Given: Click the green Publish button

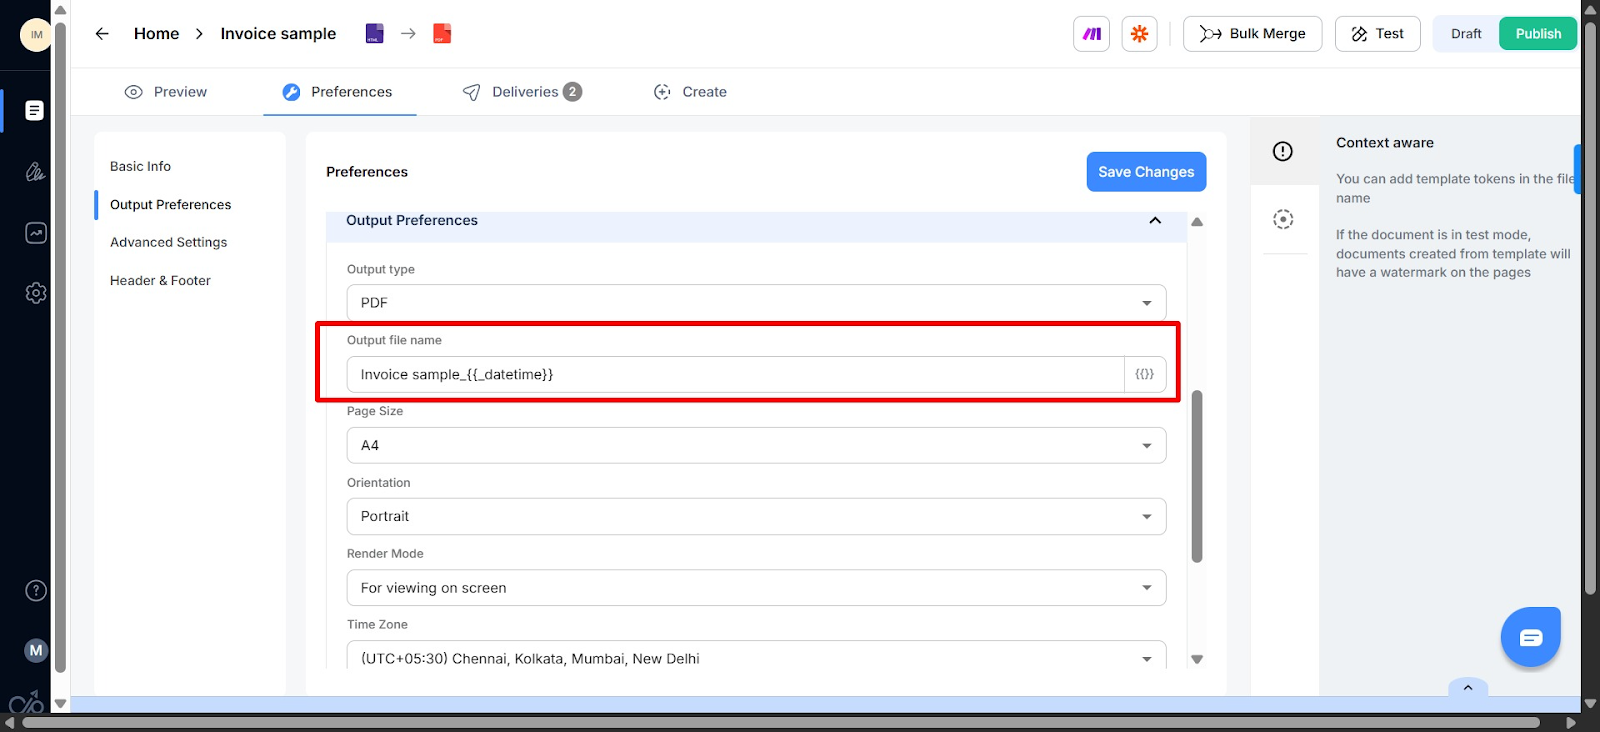Looking at the screenshot, I should click(x=1538, y=34).
